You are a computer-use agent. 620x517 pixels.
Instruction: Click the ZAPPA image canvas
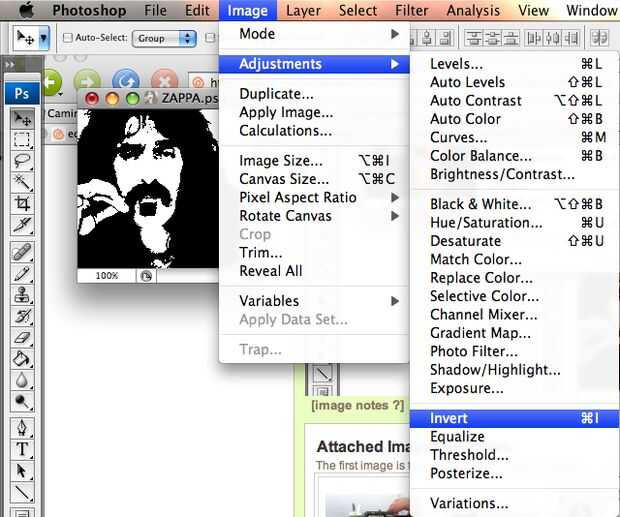click(148, 189)
